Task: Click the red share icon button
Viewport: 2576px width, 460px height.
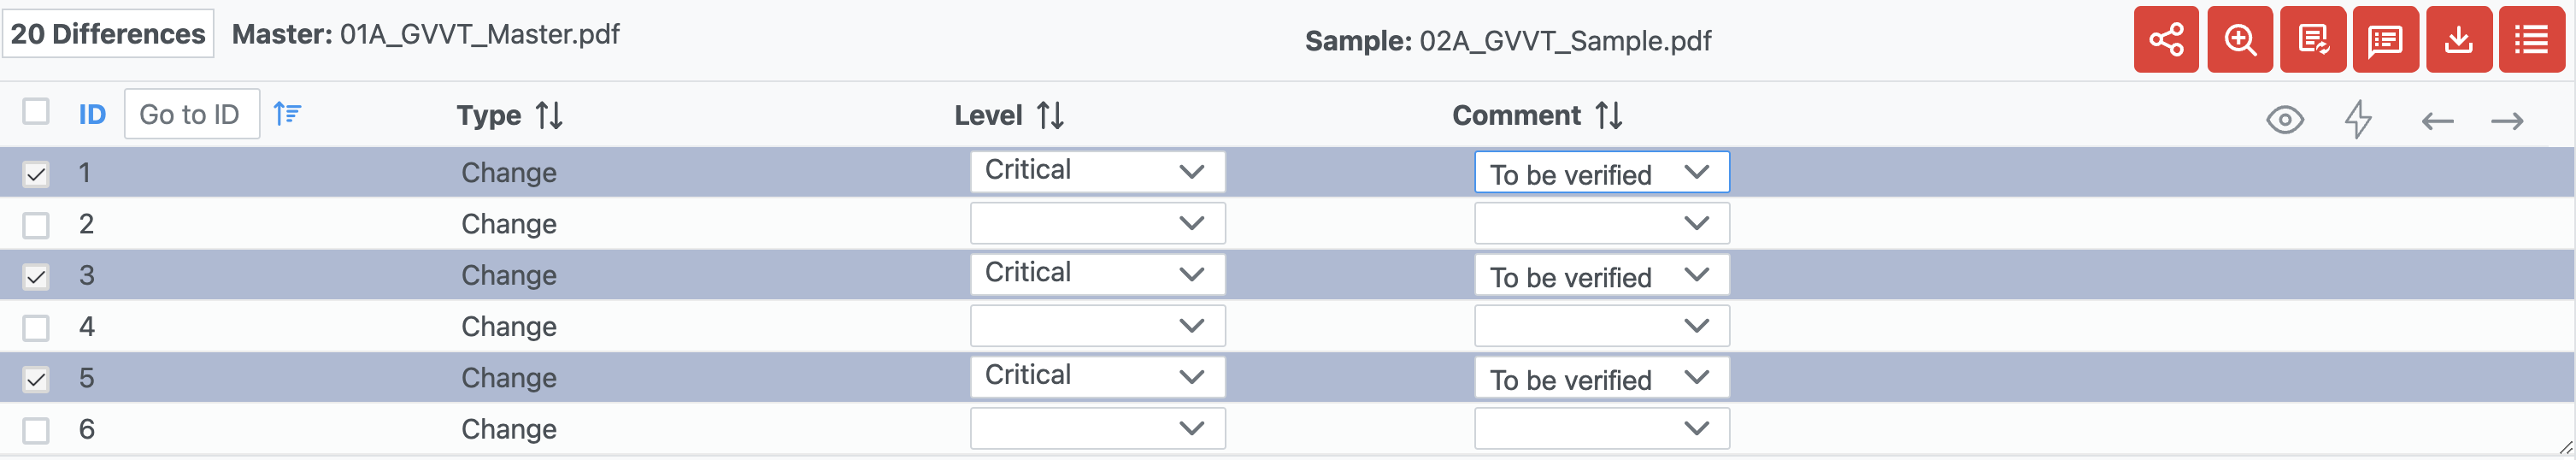Action: pos(2166,40)
